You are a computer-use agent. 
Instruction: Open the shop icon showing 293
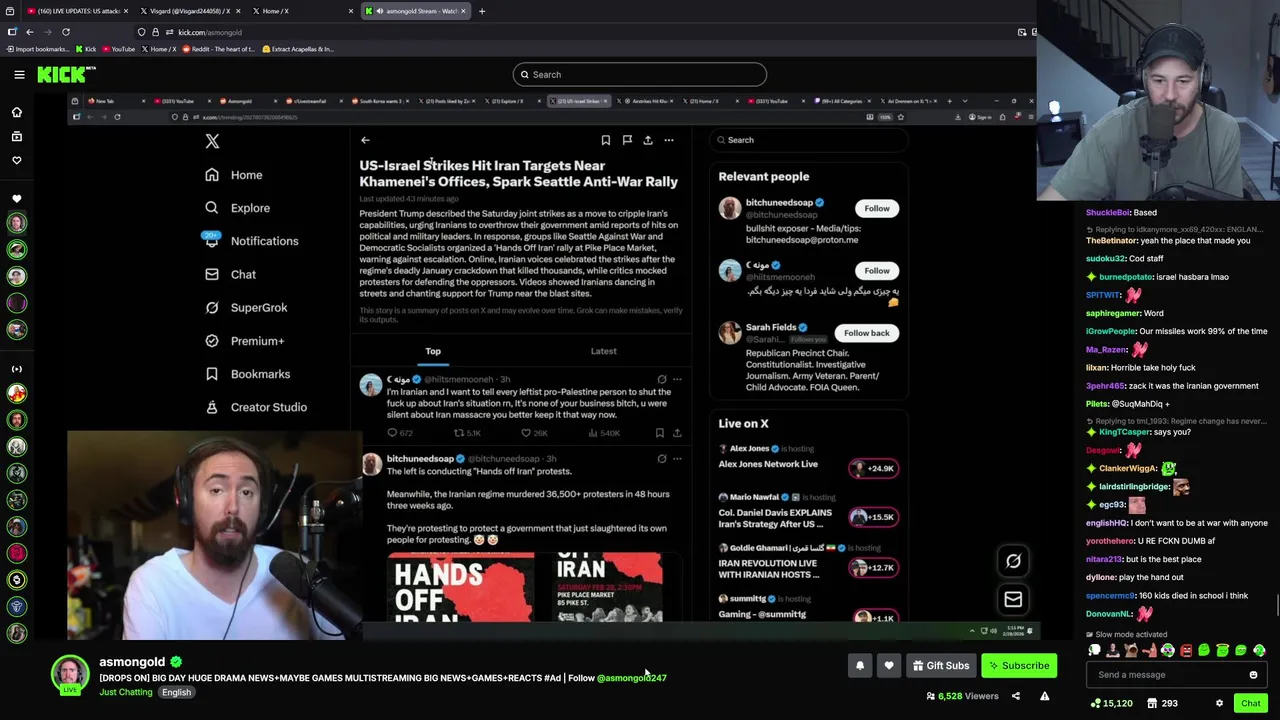tap(1162, 703)
